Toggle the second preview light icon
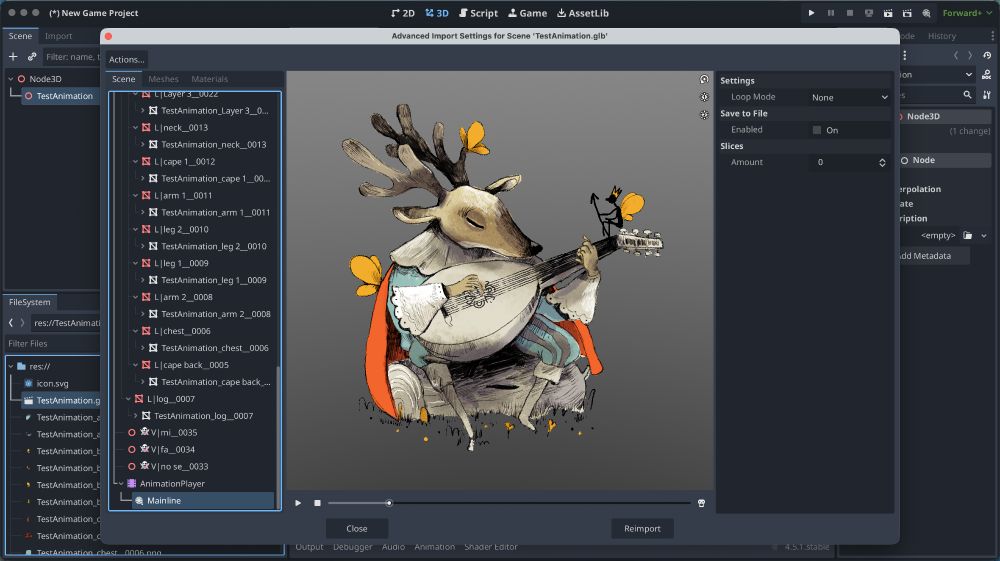 pyautogui.click(x=704, y=115)
